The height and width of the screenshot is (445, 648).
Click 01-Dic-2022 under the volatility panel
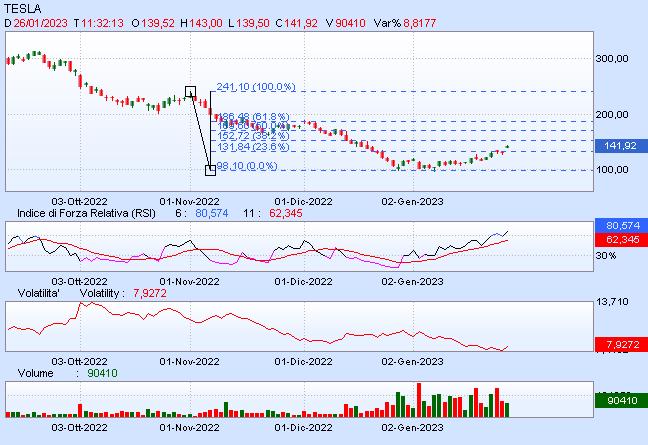(x=303, y=362)
